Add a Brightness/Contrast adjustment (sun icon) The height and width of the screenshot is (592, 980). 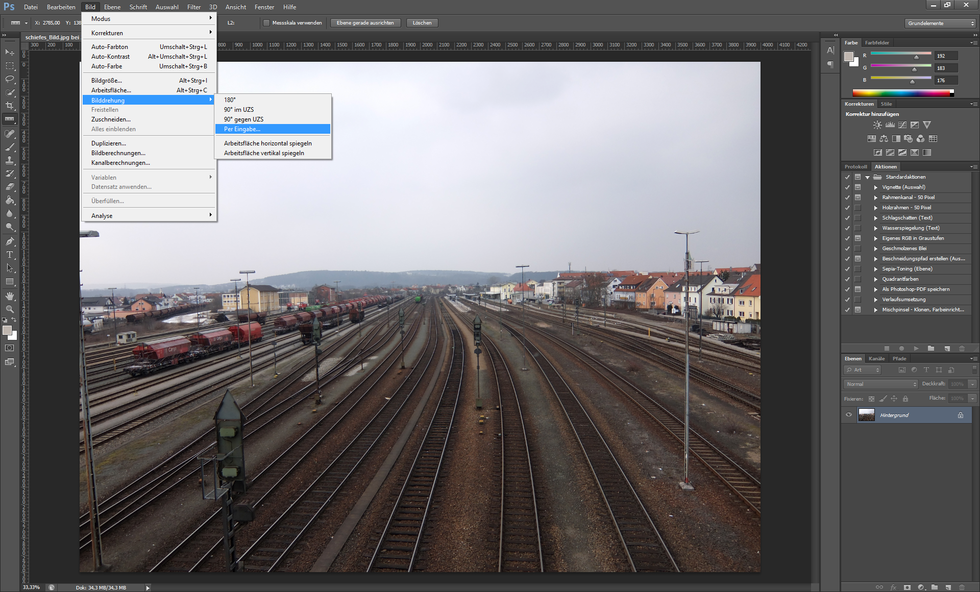[877, 125]
